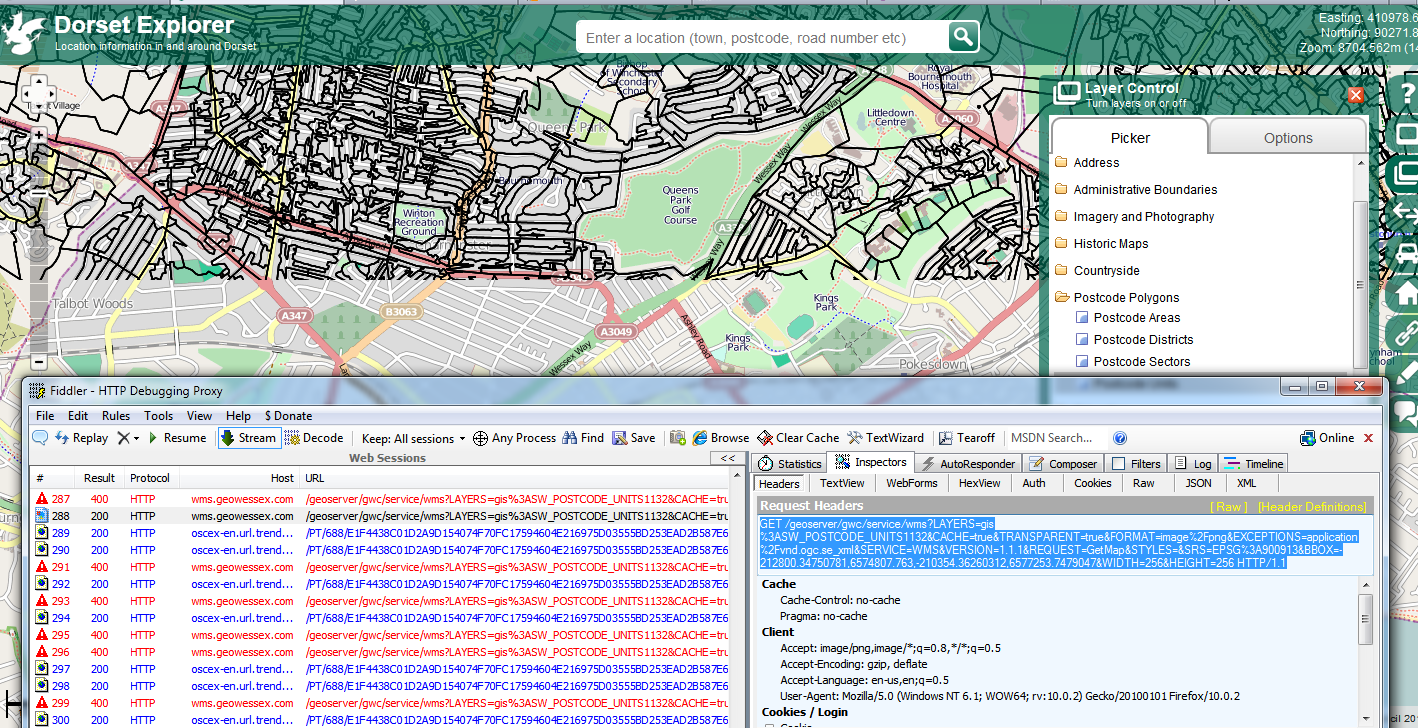
Task: Click the $ Donate menu item
Action: (x=288, y=416)
